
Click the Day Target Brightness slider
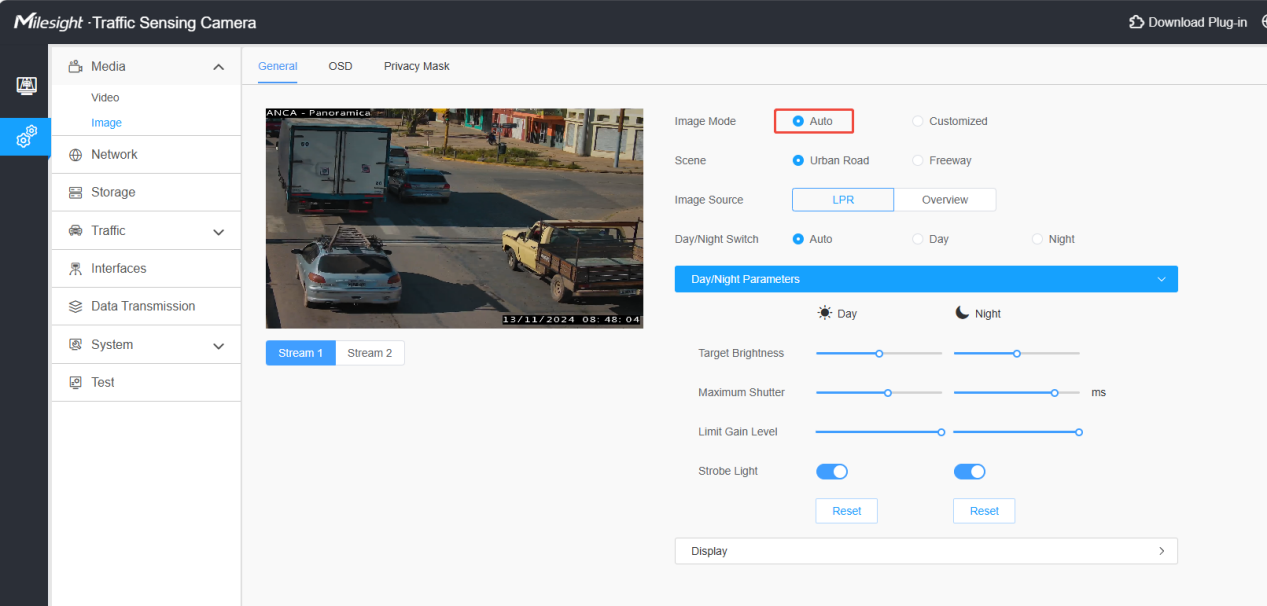pyautogui.click(x=879, y=353)
